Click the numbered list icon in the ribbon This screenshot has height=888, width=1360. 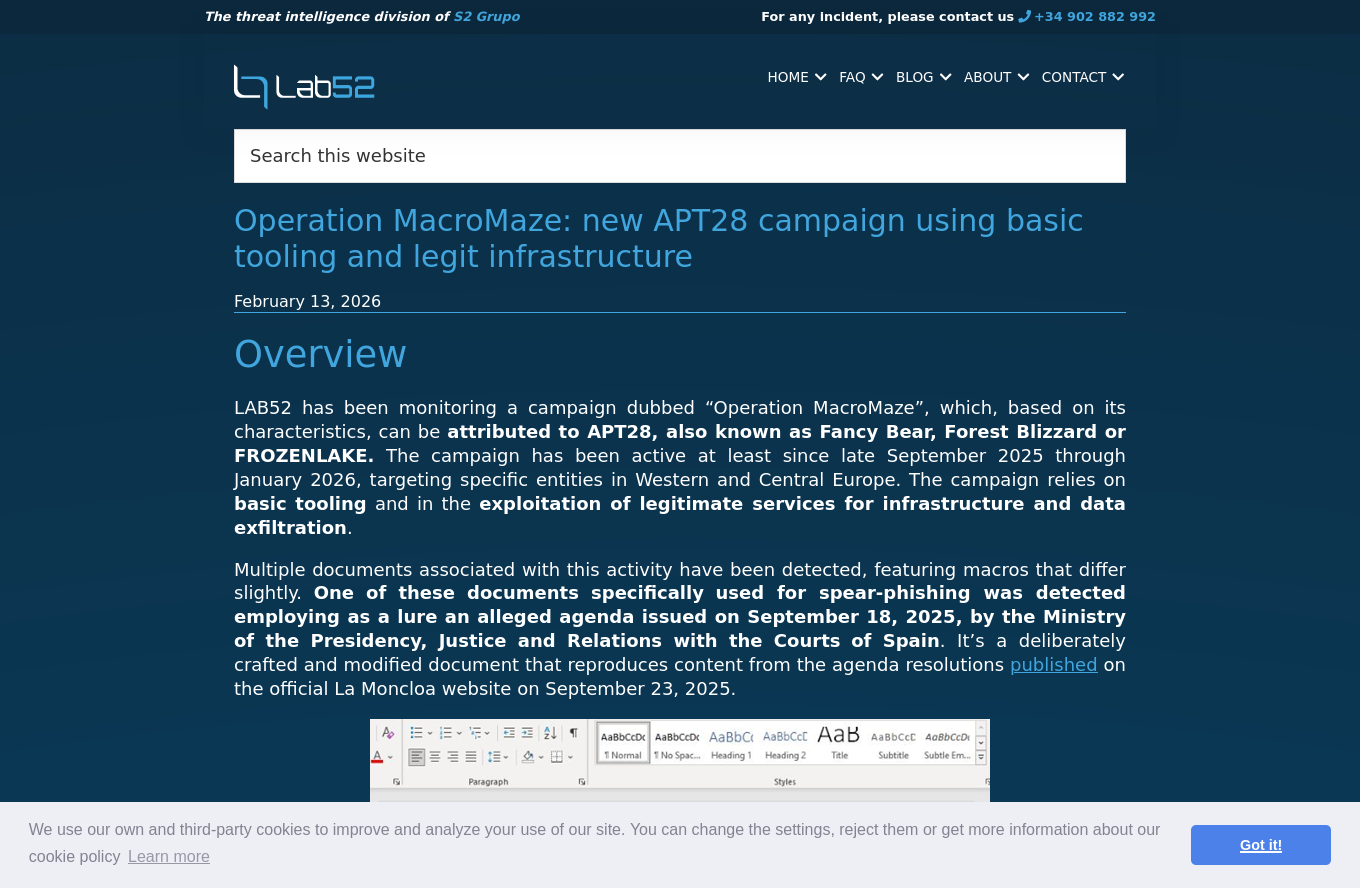446,733
